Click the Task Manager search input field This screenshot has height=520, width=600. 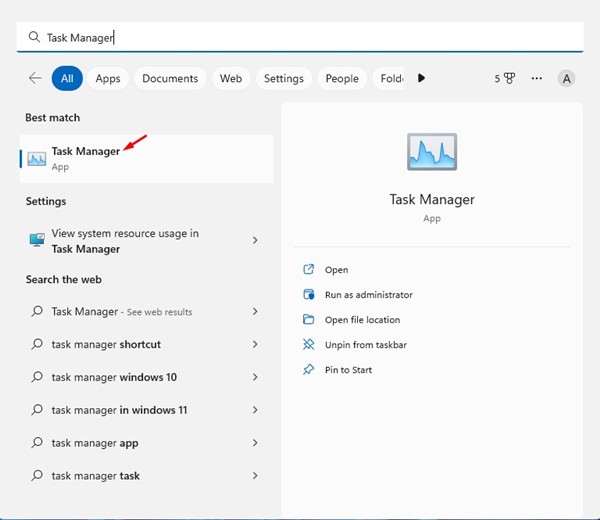point(300,37)
